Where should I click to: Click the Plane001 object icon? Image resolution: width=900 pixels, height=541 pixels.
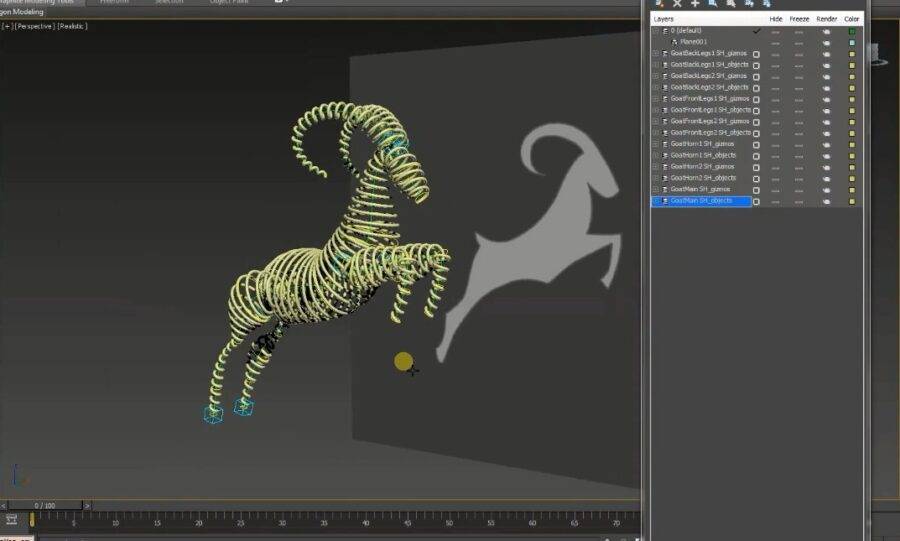pyautogui.click(x=674, y=42)
